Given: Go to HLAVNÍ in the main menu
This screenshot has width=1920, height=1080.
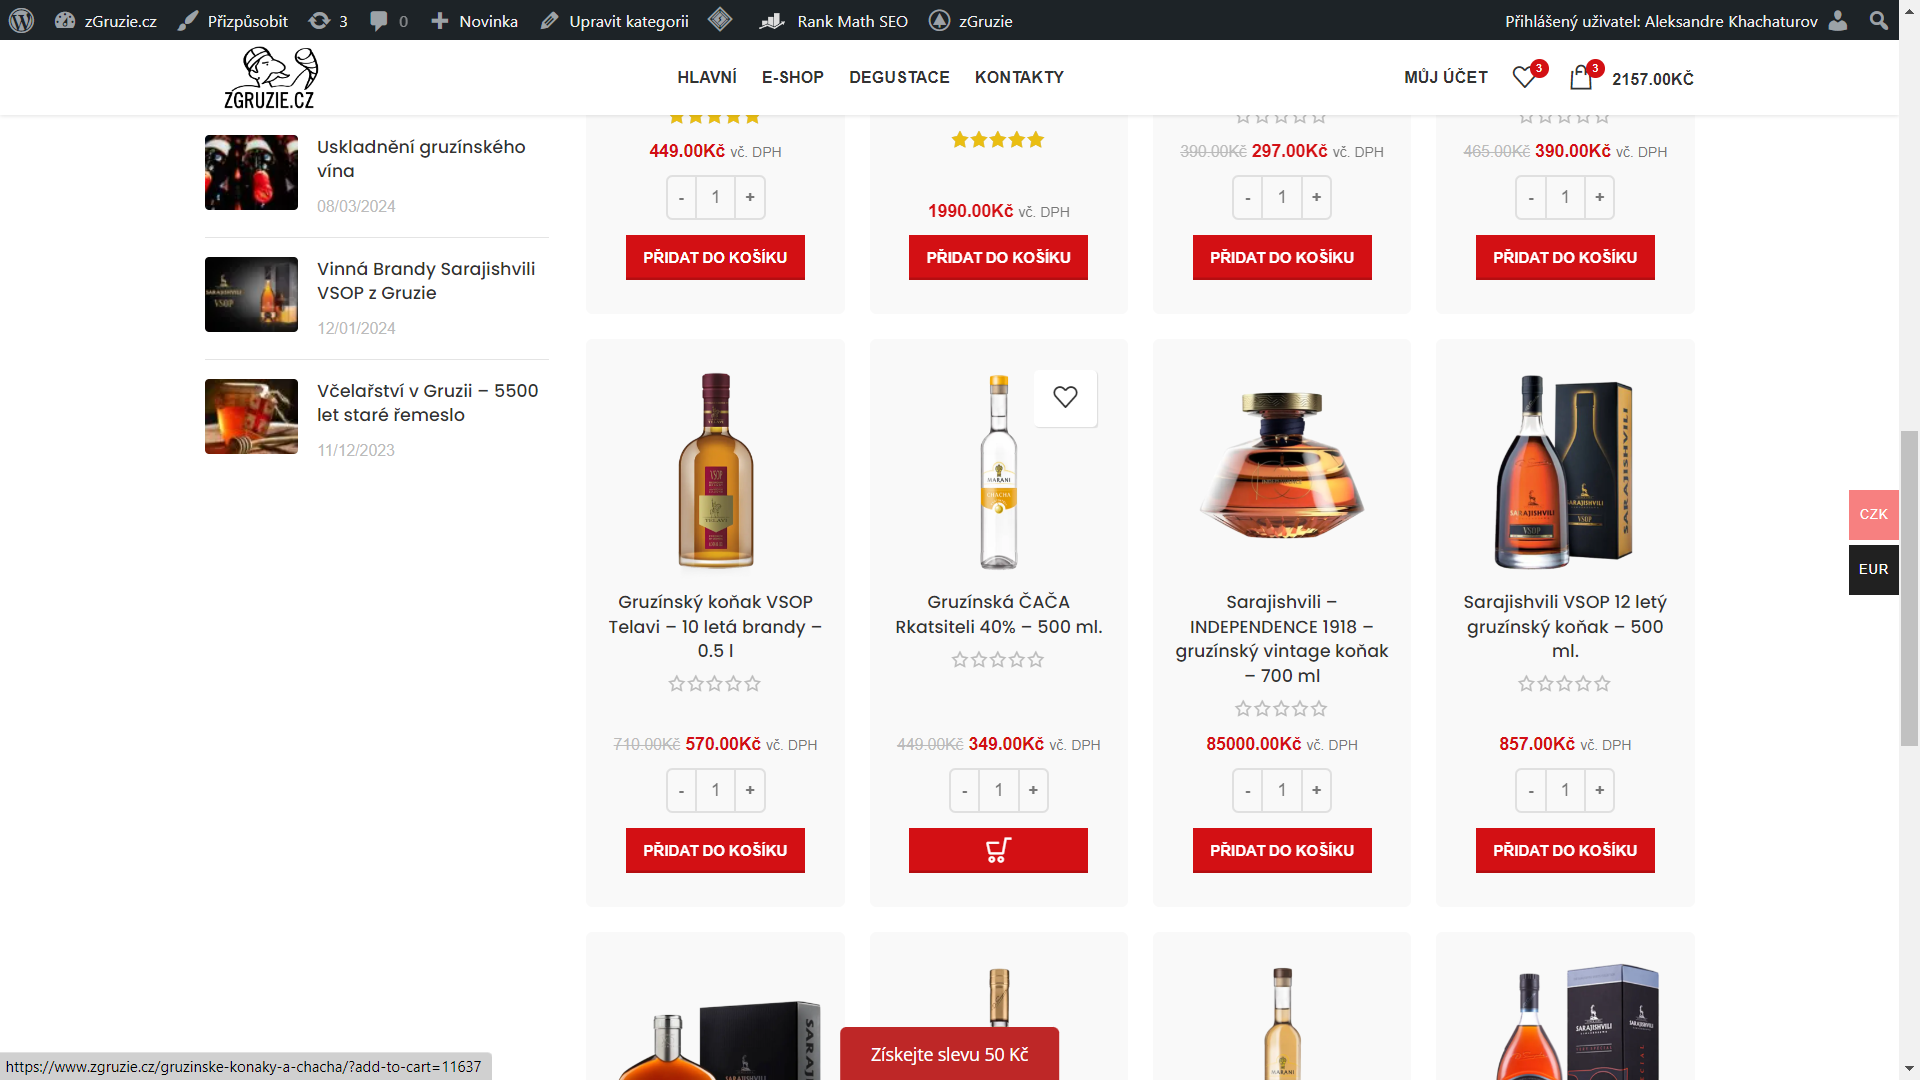Looking at the screenshot, I should (x=707, y=77).
